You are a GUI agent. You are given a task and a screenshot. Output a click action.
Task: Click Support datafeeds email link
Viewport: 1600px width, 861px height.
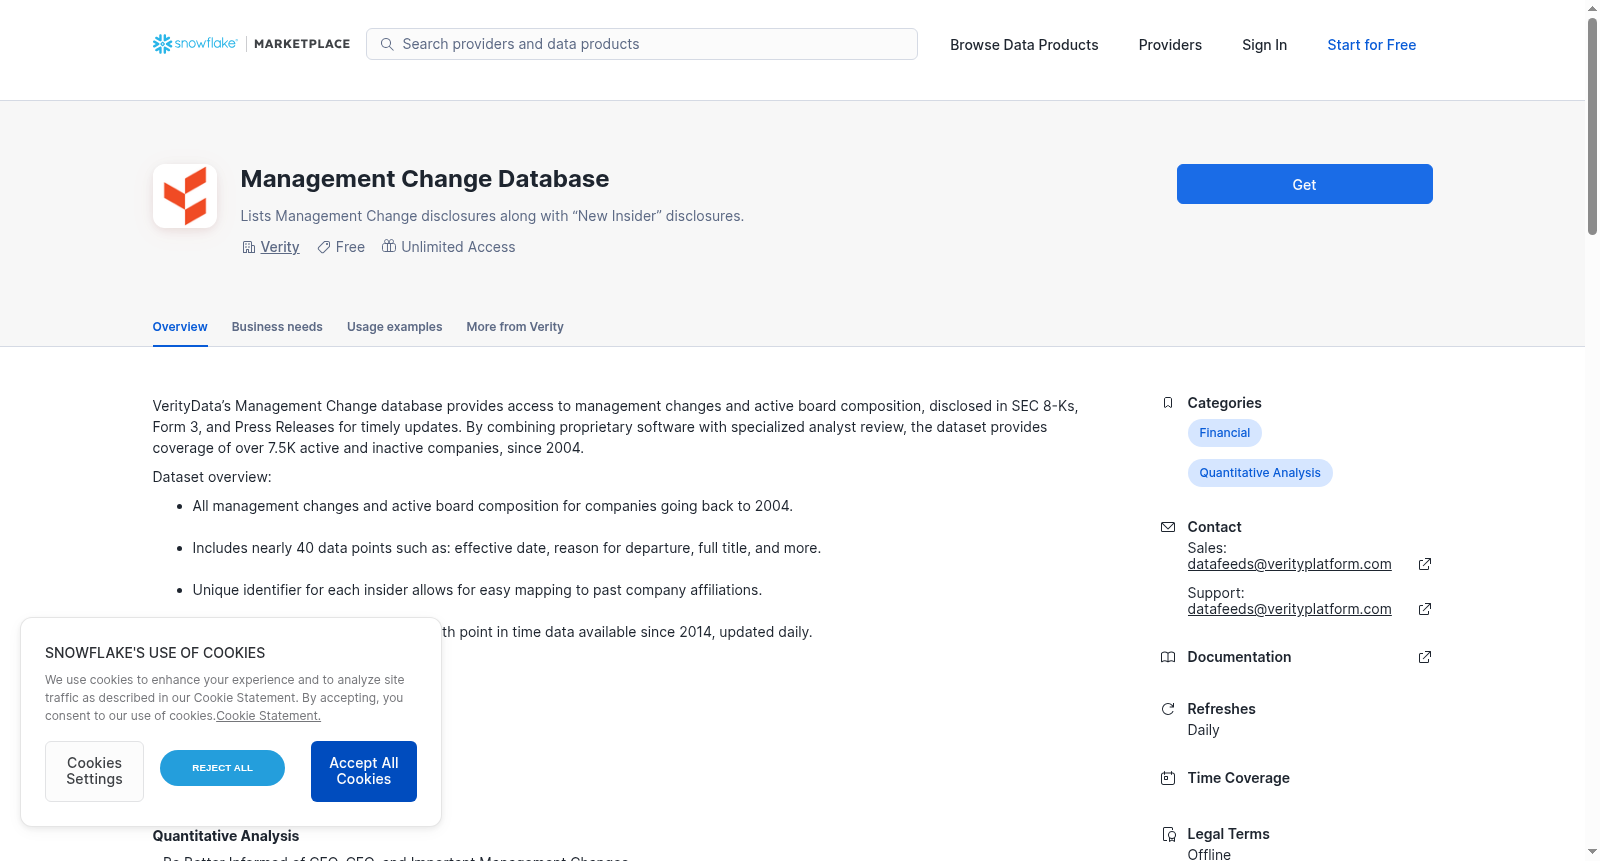pos(1289,609)
